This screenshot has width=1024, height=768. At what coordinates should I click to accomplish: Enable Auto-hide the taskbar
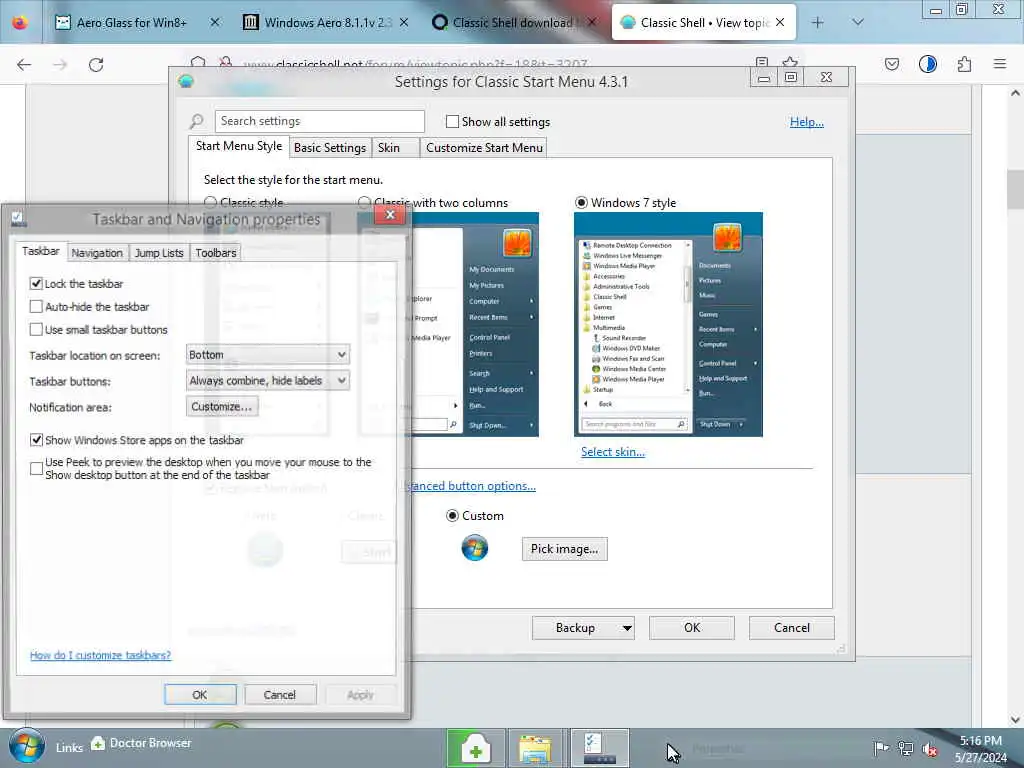click(x=36, y=306)
